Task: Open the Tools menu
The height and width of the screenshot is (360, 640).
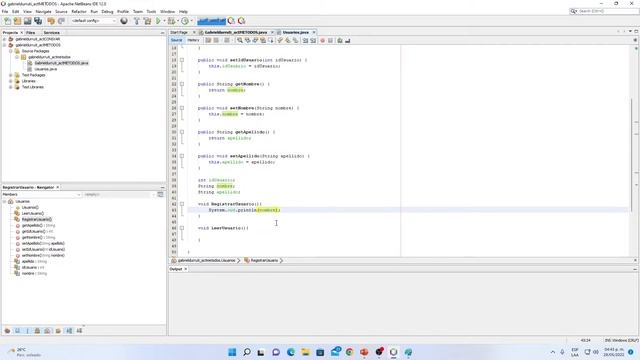Action: click(151, 11)
